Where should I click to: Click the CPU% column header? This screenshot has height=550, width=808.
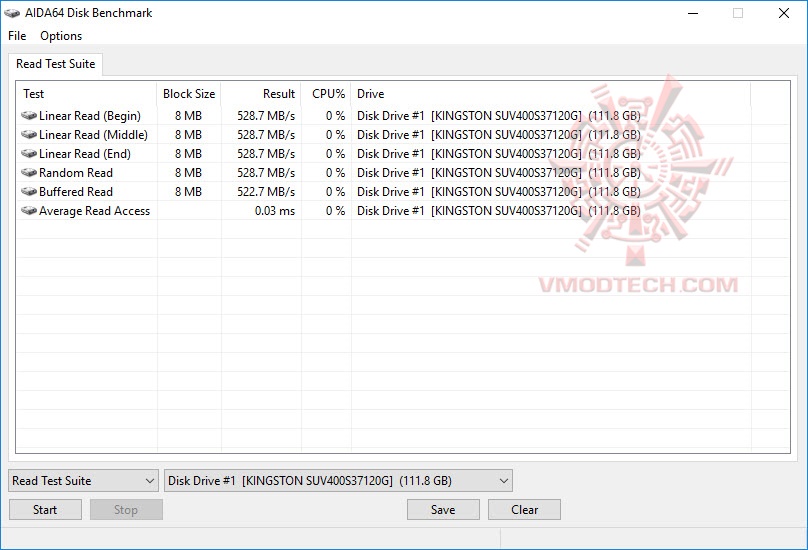pos(327,94)
